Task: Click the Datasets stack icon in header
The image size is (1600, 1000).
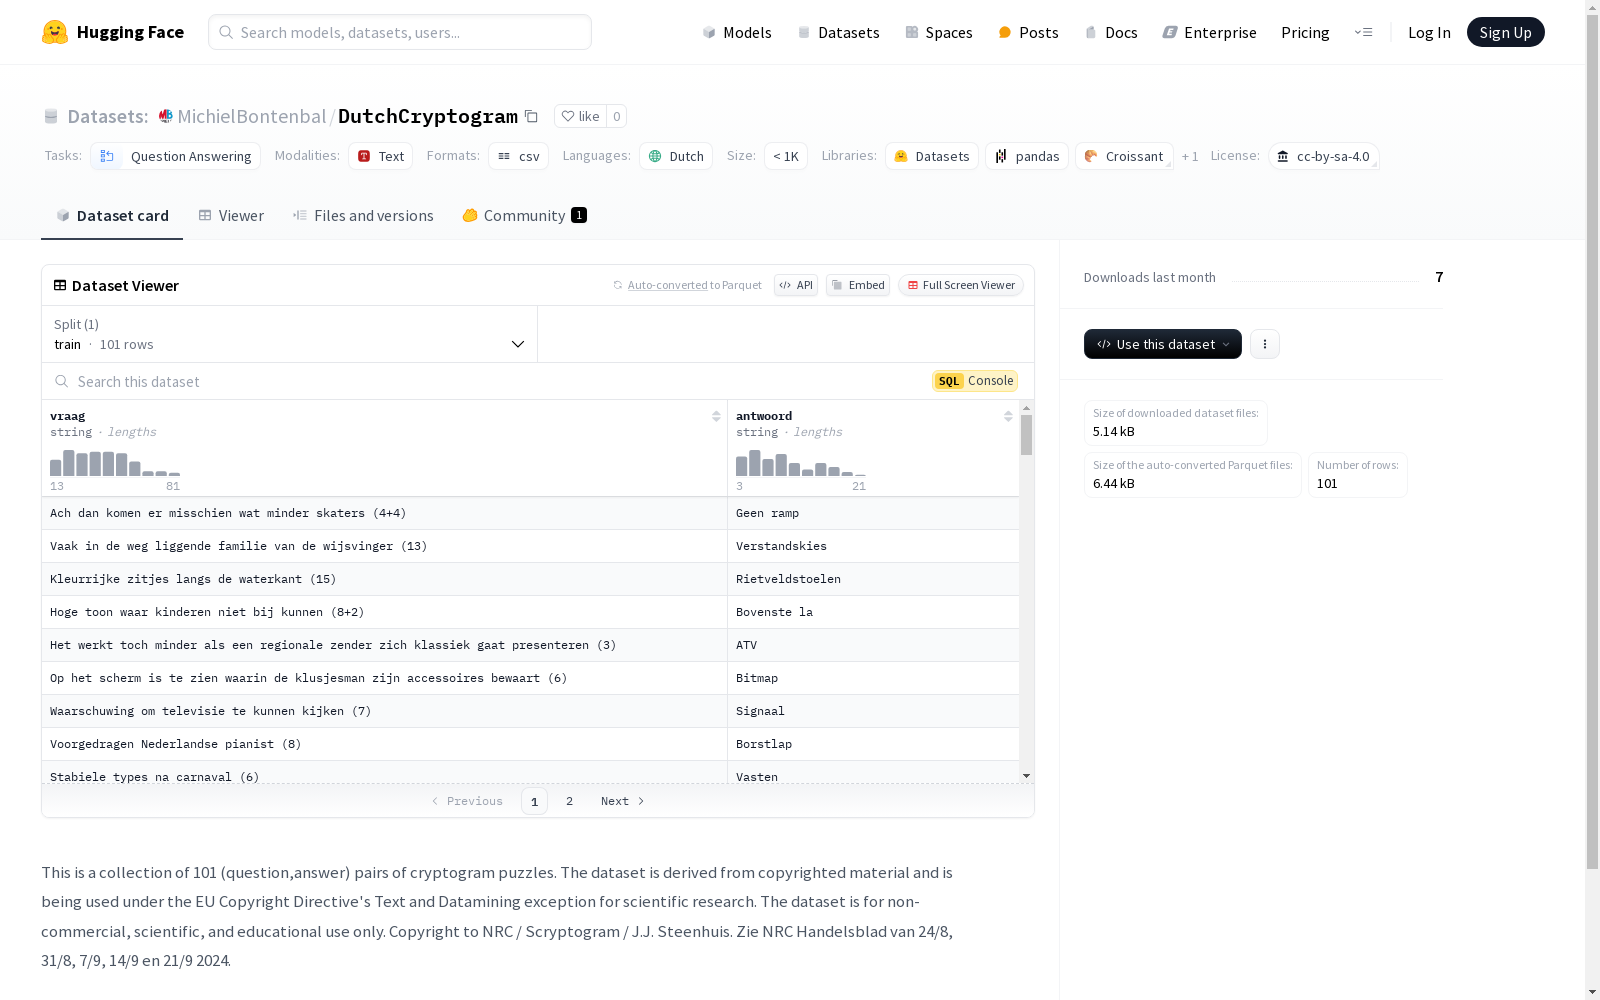Action: tap(51, 117)
